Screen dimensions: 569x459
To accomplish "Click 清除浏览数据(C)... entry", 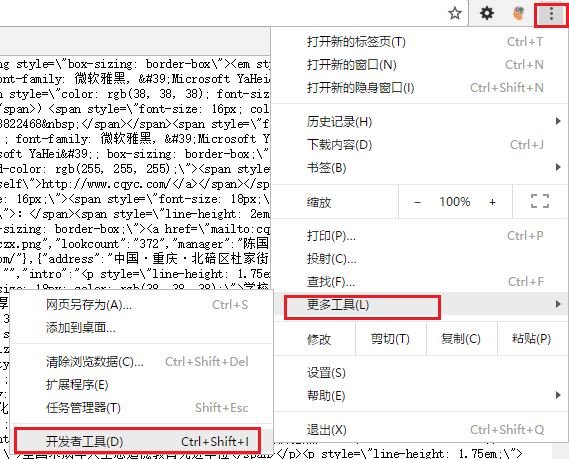I will [x=141, y=362].
